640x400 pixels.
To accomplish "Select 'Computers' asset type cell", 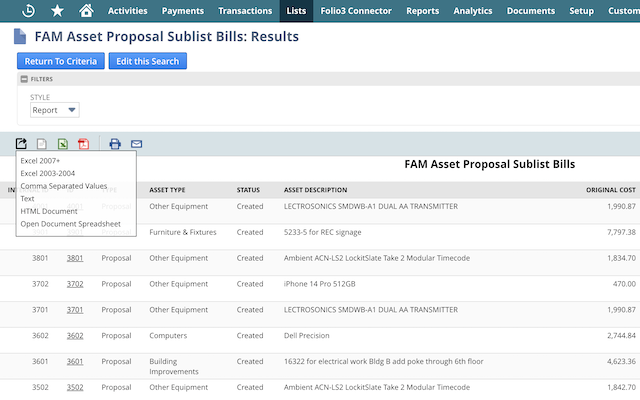I will (x=168, y=336).
